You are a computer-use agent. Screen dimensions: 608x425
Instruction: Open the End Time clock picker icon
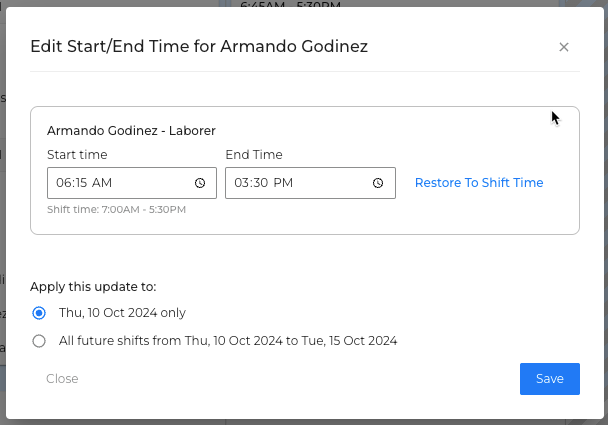(x=378, y=183)
